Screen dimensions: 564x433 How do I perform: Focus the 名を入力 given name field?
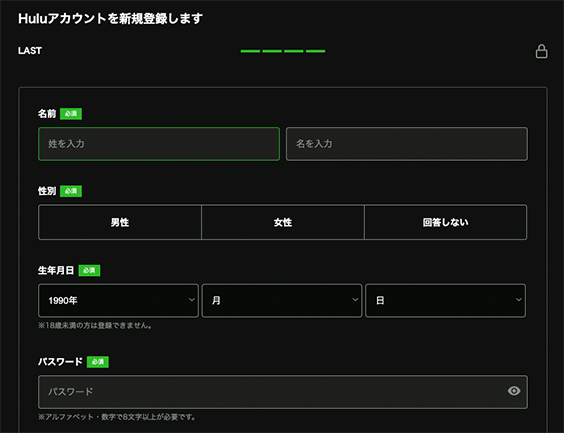[407, 144]
